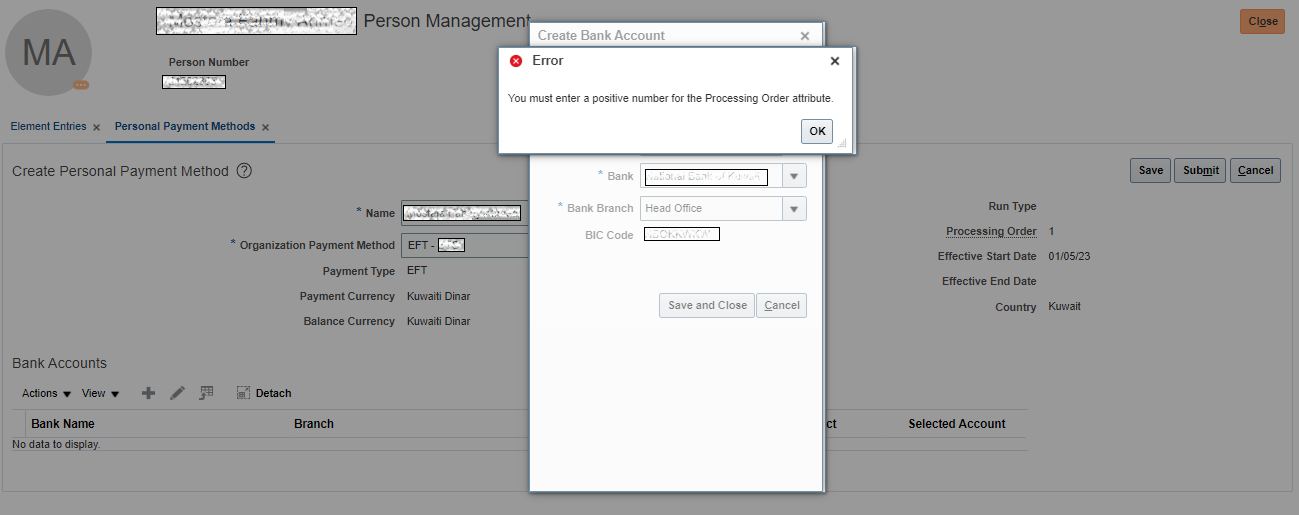Close Personal Payment Methods tab

[x=265, y=128]
